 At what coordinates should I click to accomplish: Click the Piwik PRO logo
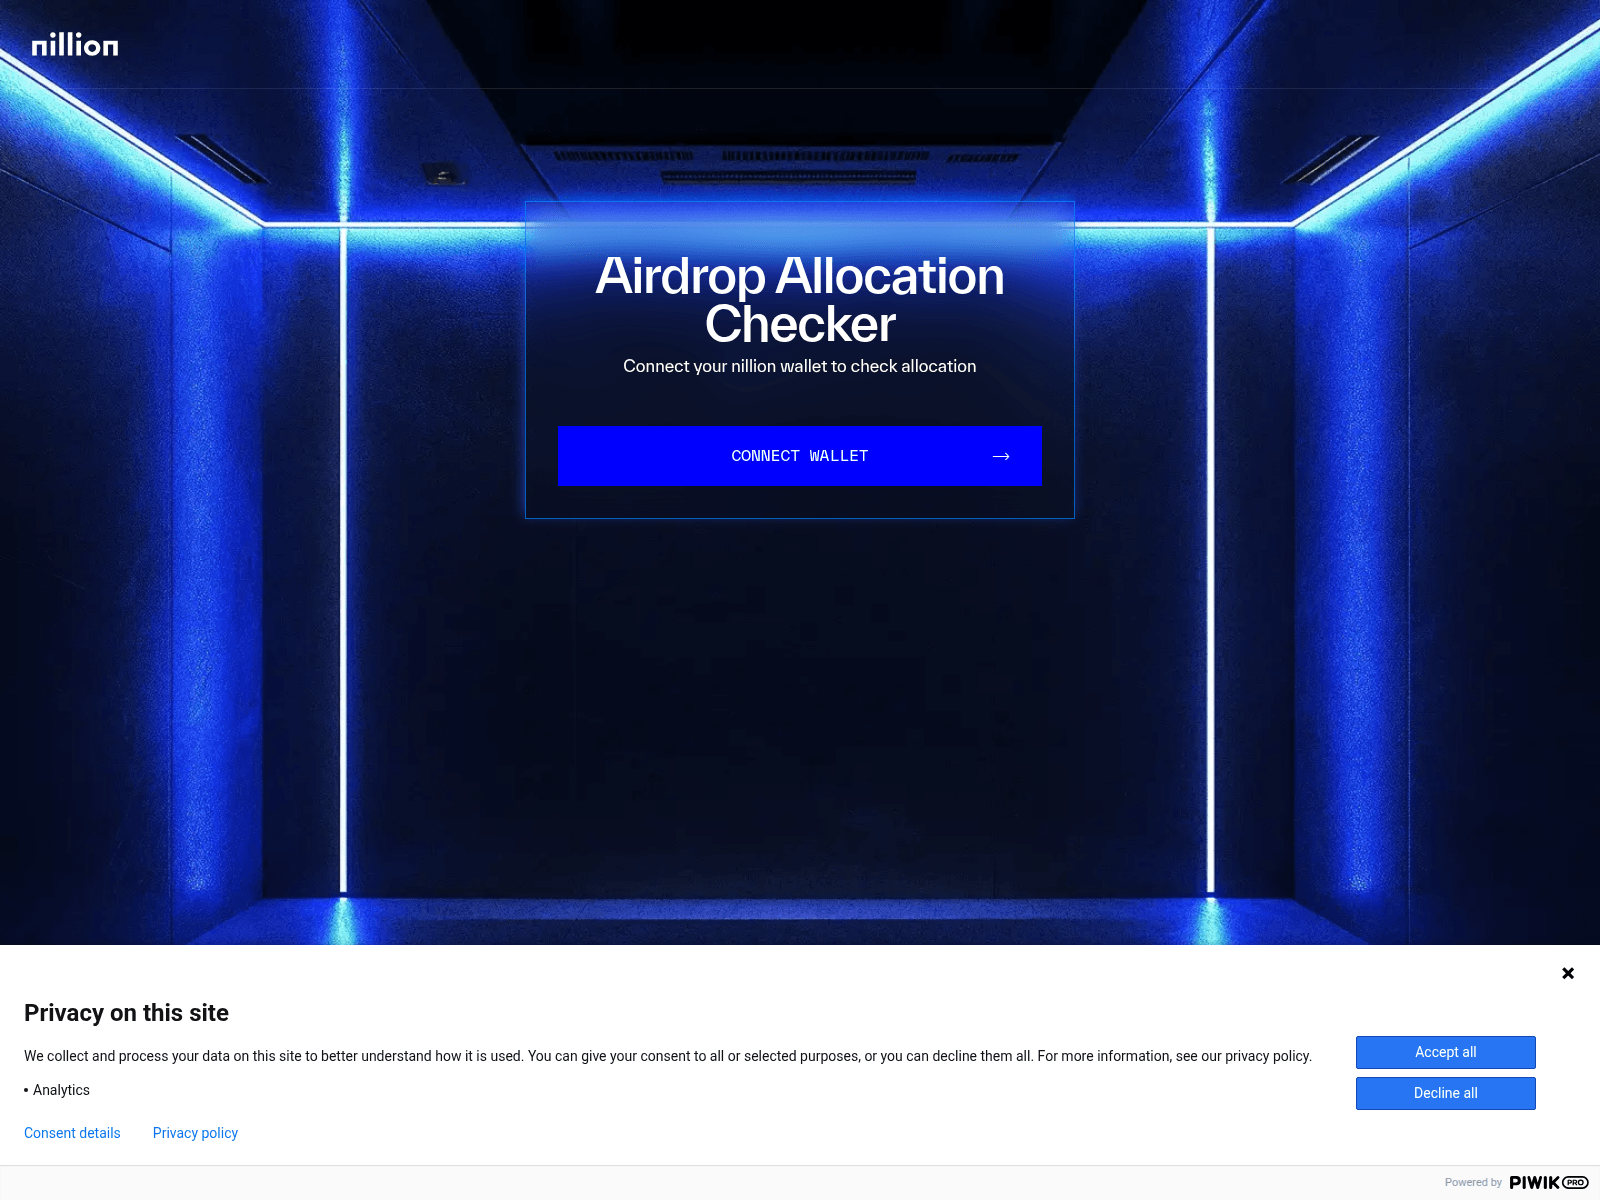coord(1549,1182)
